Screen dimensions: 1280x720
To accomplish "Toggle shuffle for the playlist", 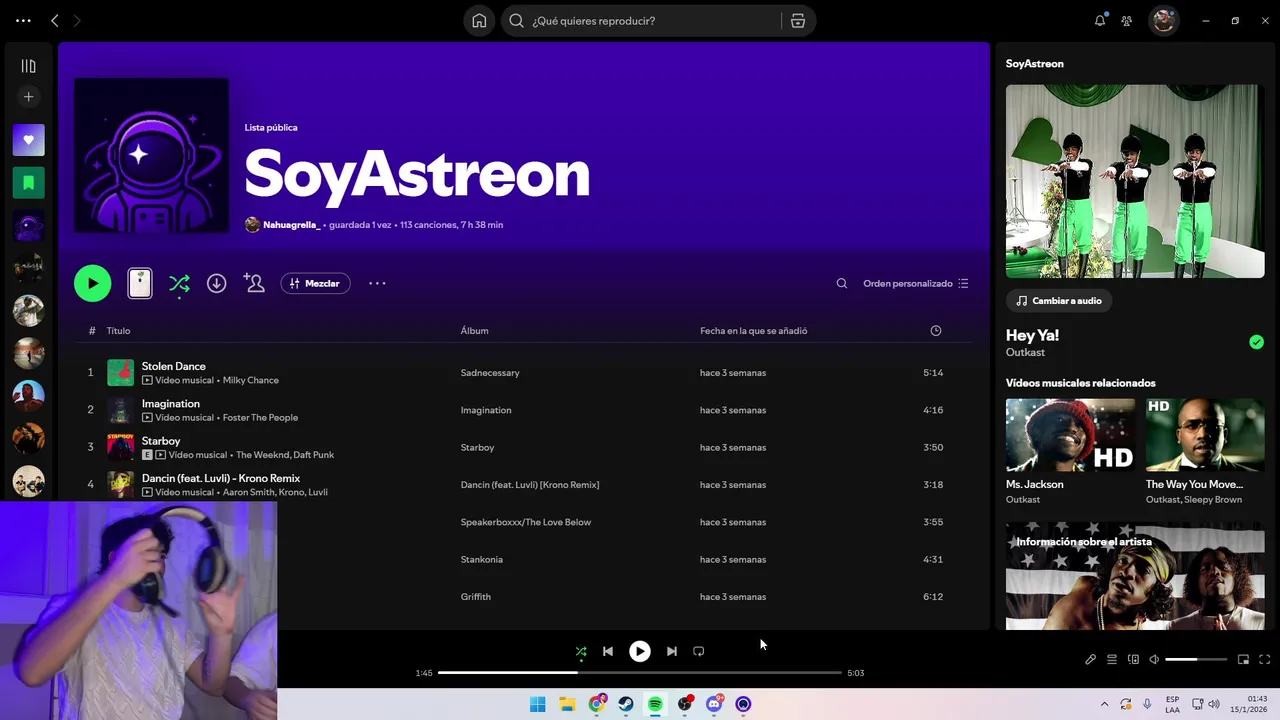I will coord(179,284).
